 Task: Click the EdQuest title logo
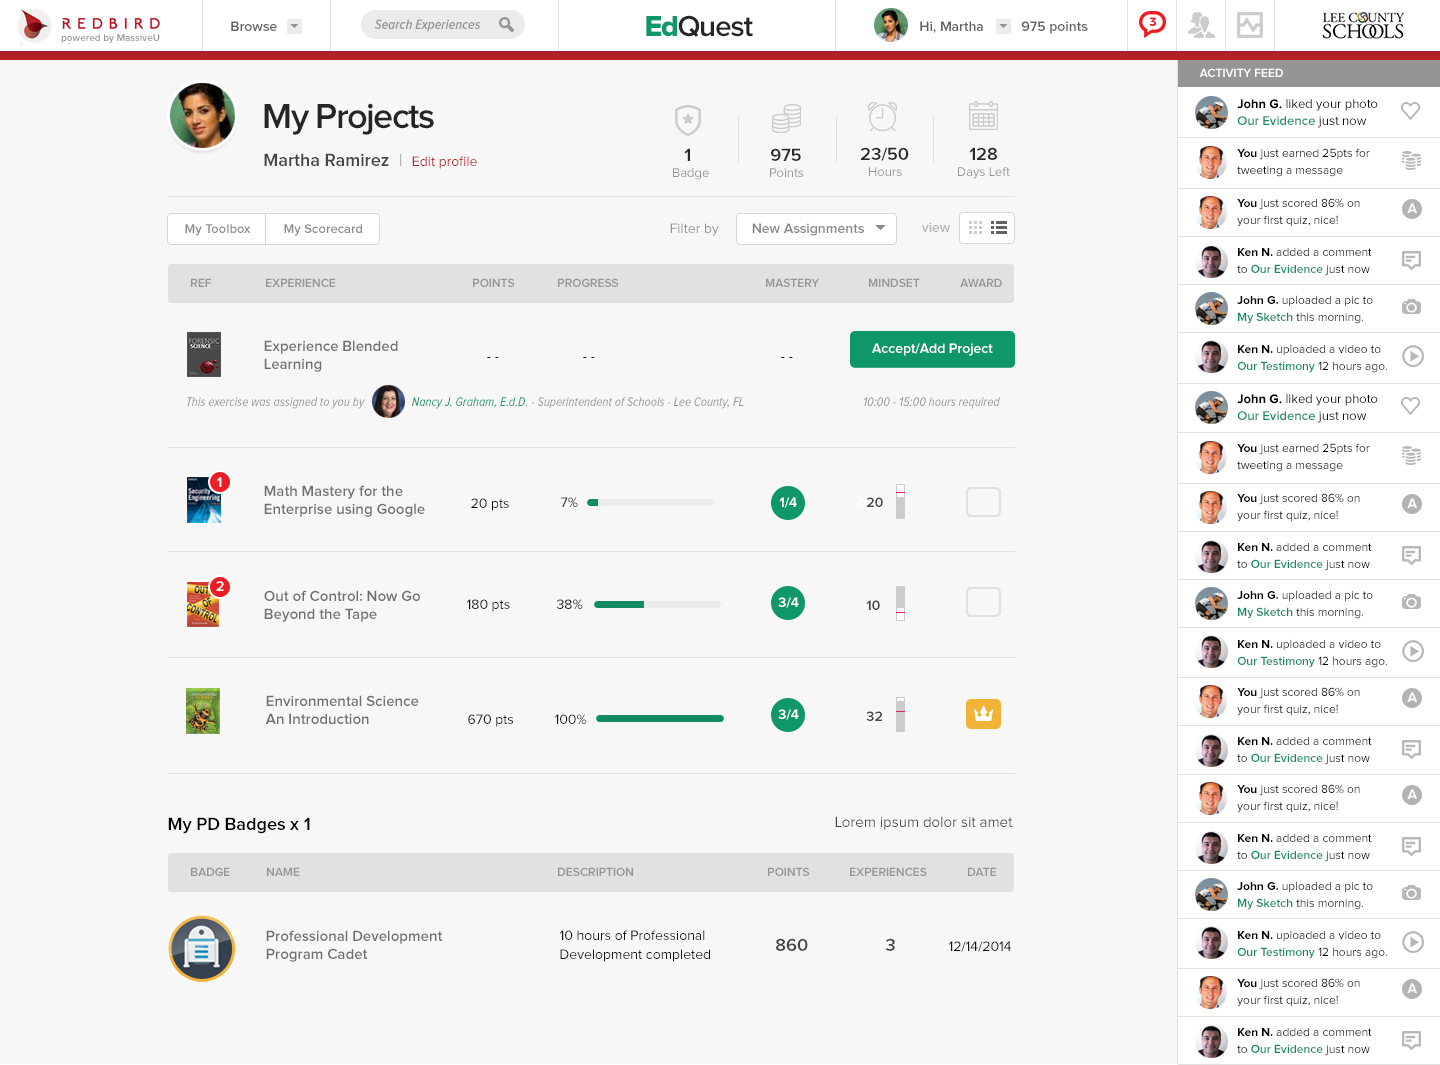(x=699, y=26)
